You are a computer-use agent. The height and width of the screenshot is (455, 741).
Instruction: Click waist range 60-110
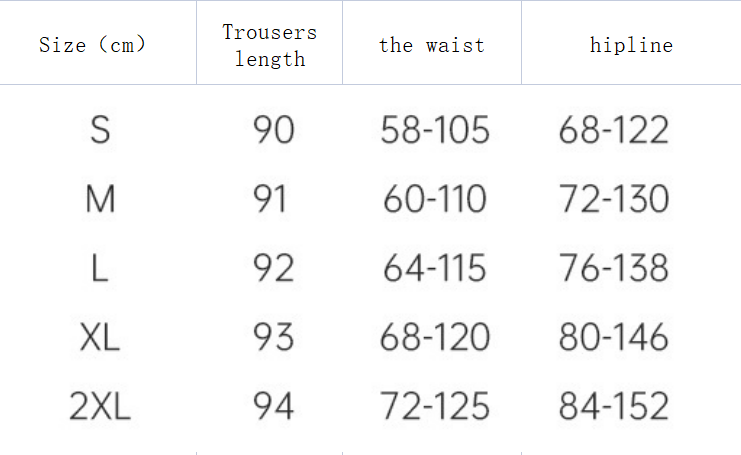[x=435, y=199]
